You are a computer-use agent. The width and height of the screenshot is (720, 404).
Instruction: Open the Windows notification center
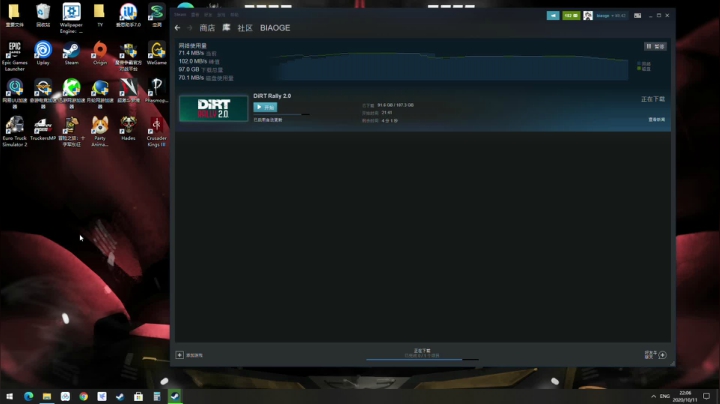pyautogui.click(x=707, y=396)
